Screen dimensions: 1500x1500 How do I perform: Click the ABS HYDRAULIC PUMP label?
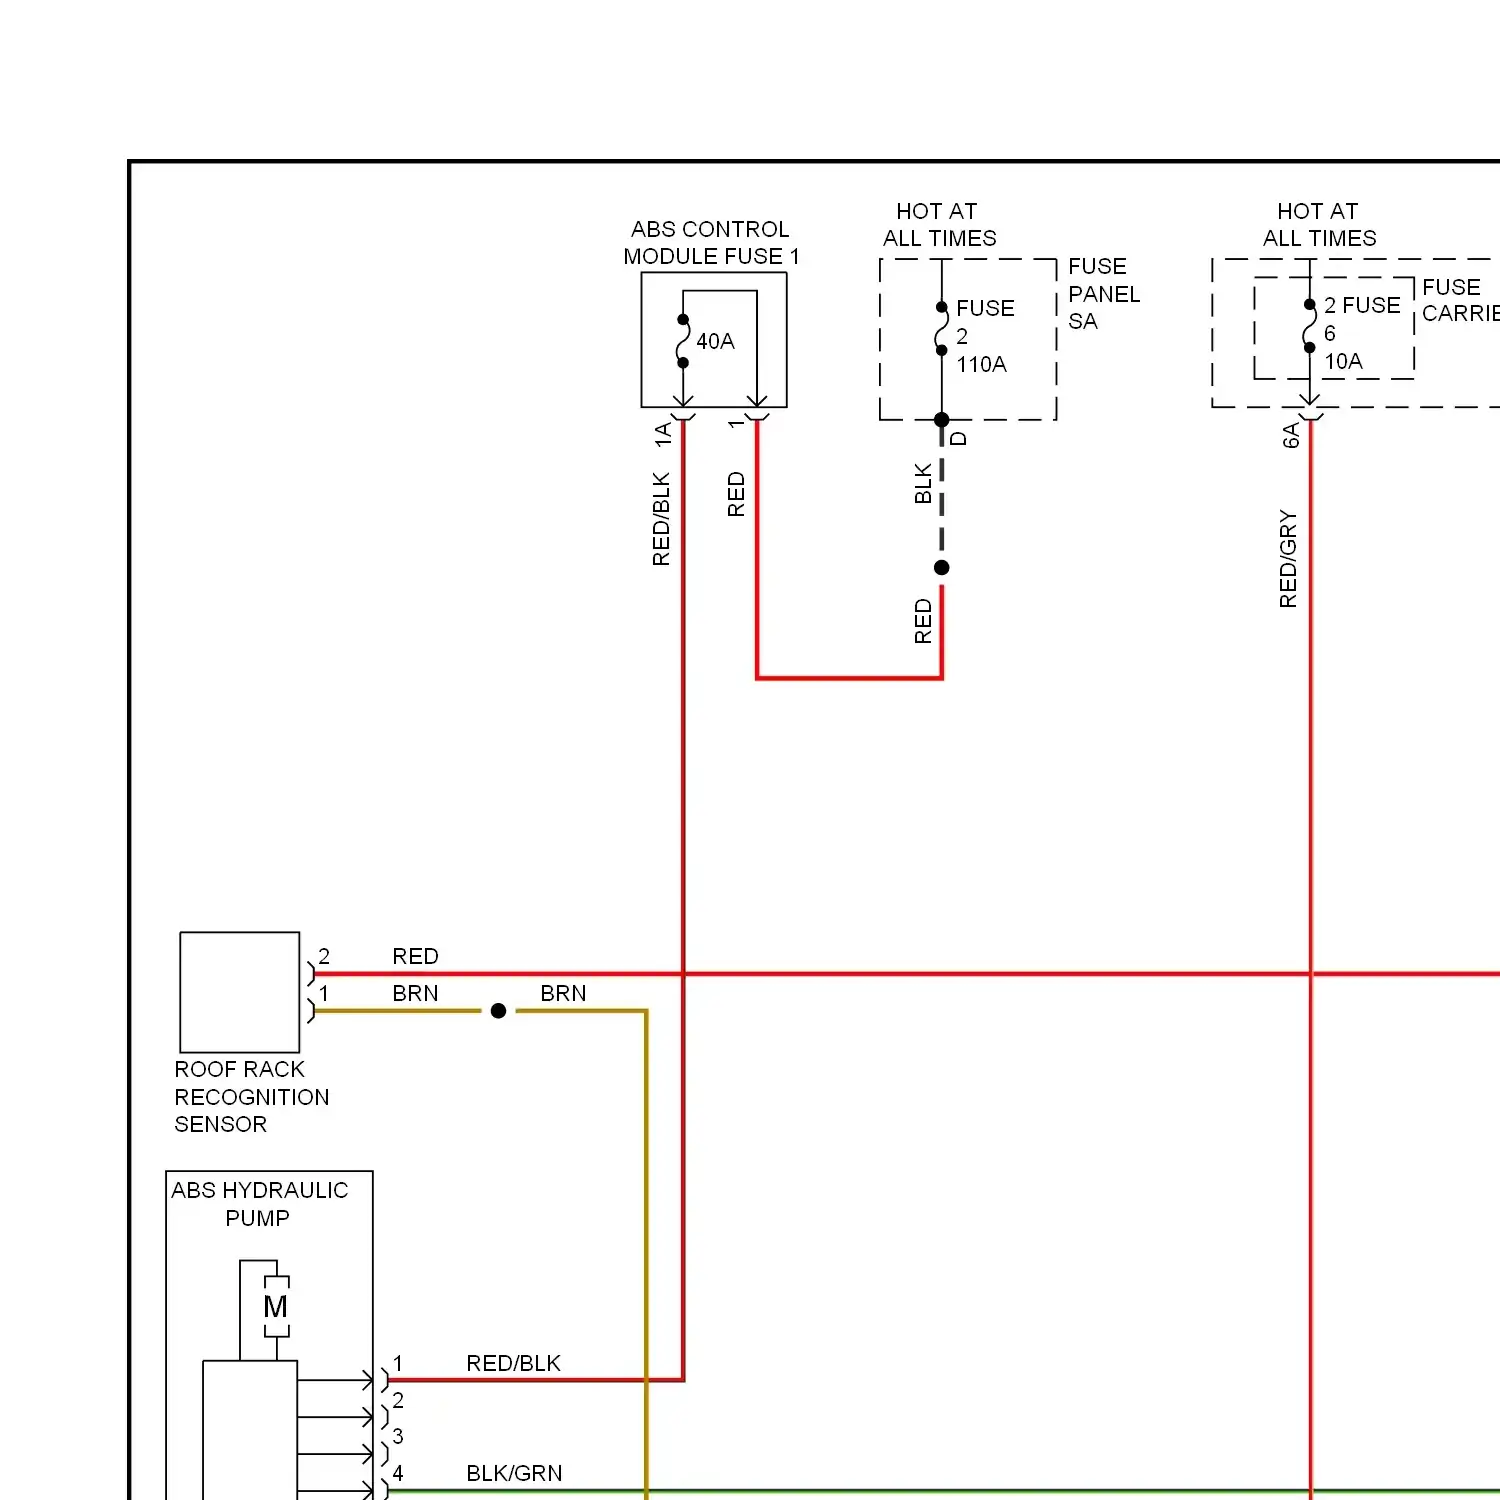pos(259,1204)
